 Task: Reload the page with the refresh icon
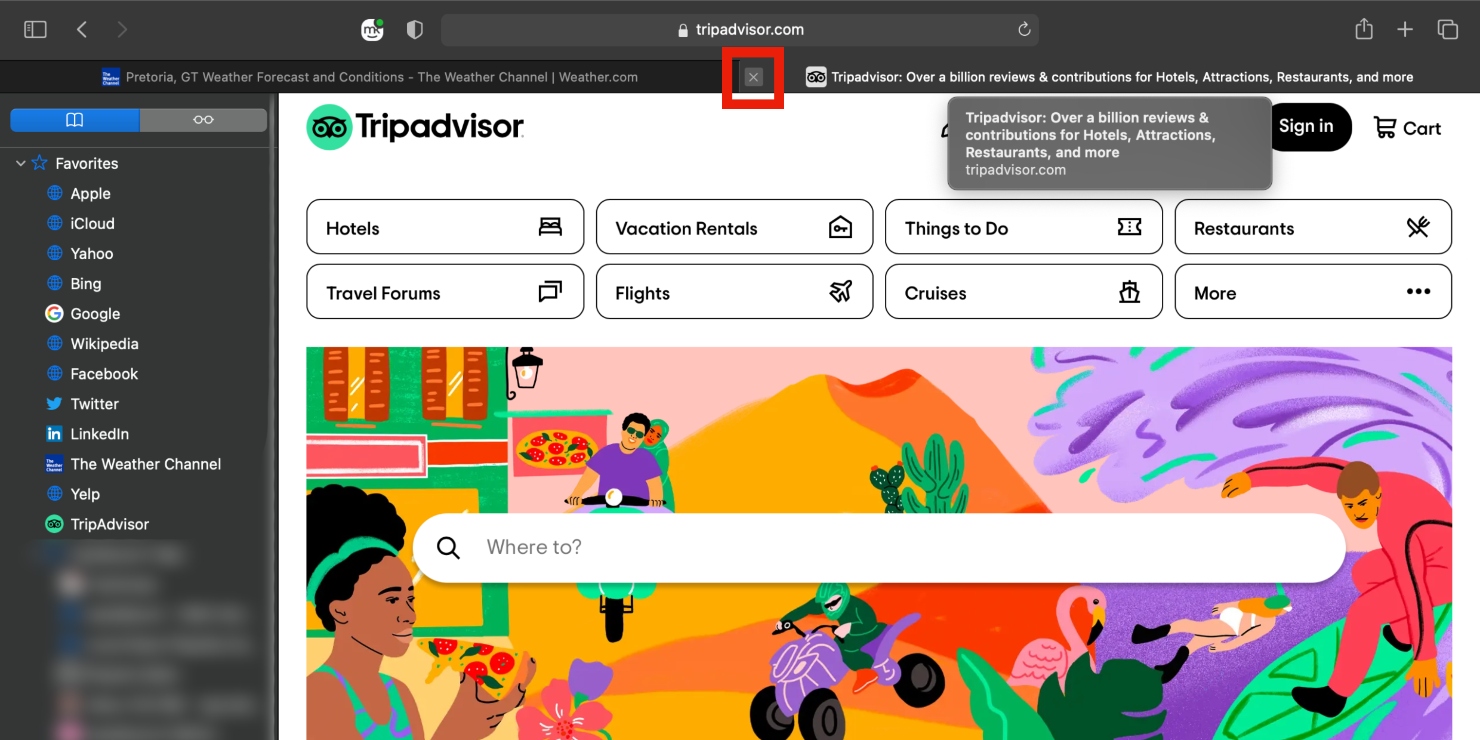pos(1024,30)
